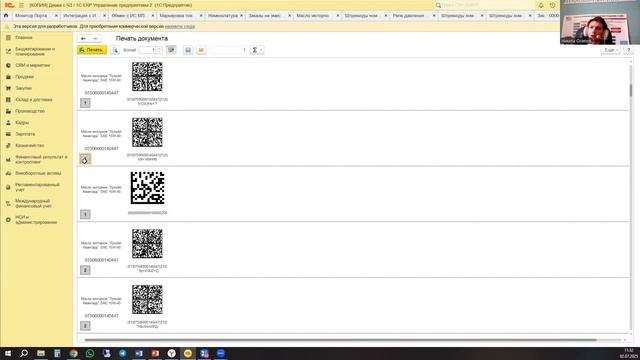Open Склад и доставка sidebar section
The width and height of the screenshot is (640, 360).
coord(33,100)
